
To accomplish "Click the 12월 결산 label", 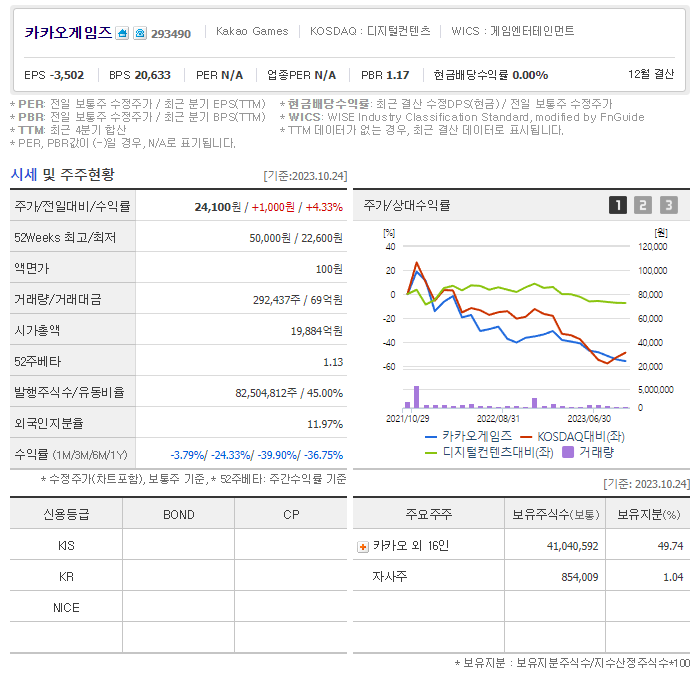I will 651,74.
